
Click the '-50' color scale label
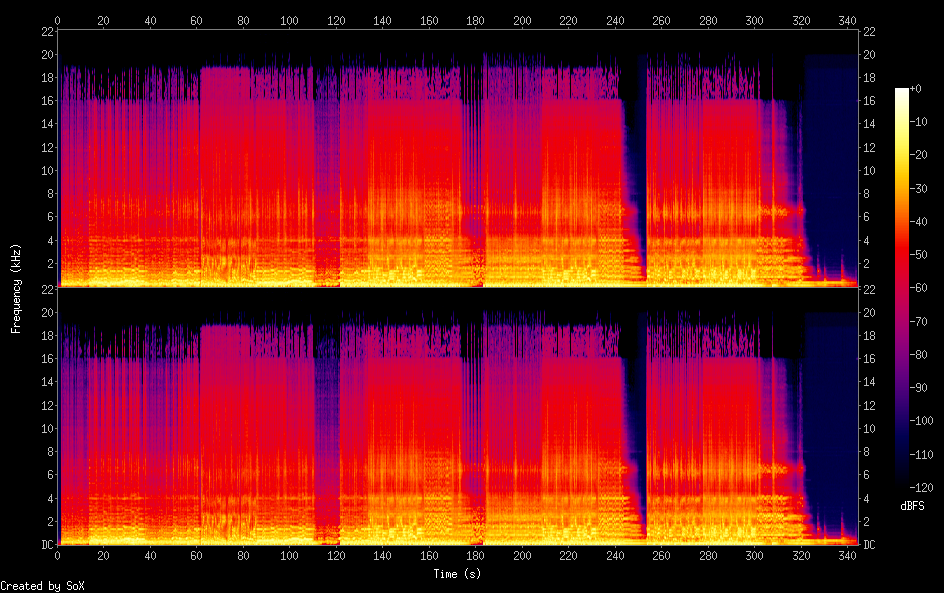coord(918,255)
